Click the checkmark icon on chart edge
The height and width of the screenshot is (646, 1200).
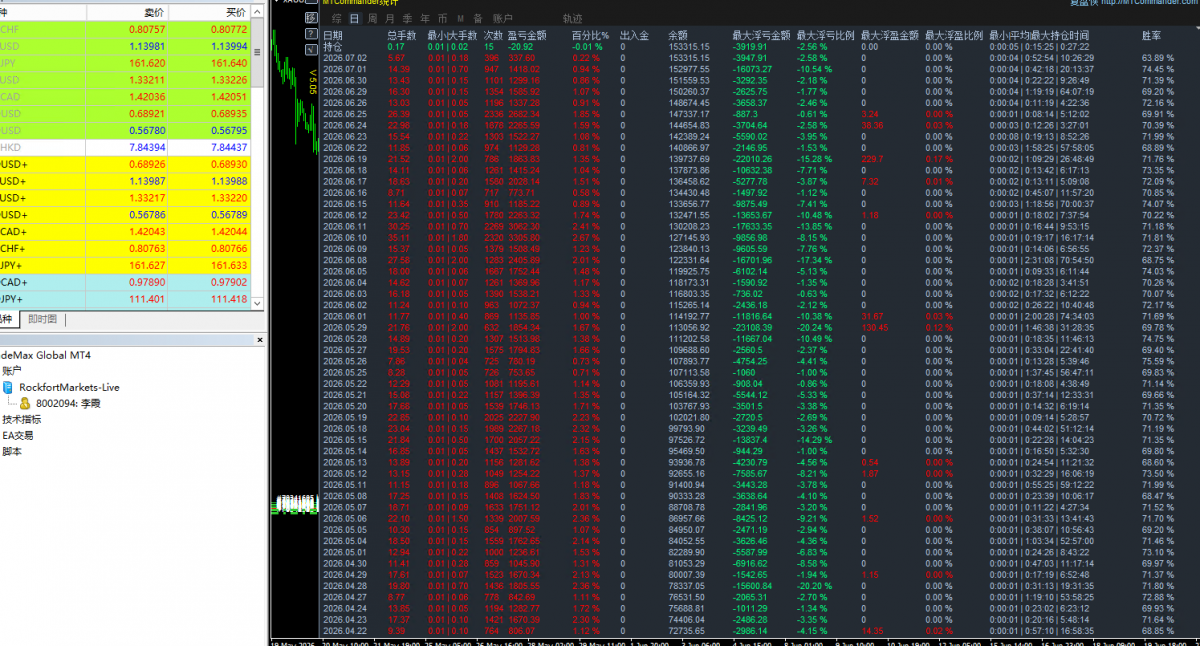tap(311, 50)
